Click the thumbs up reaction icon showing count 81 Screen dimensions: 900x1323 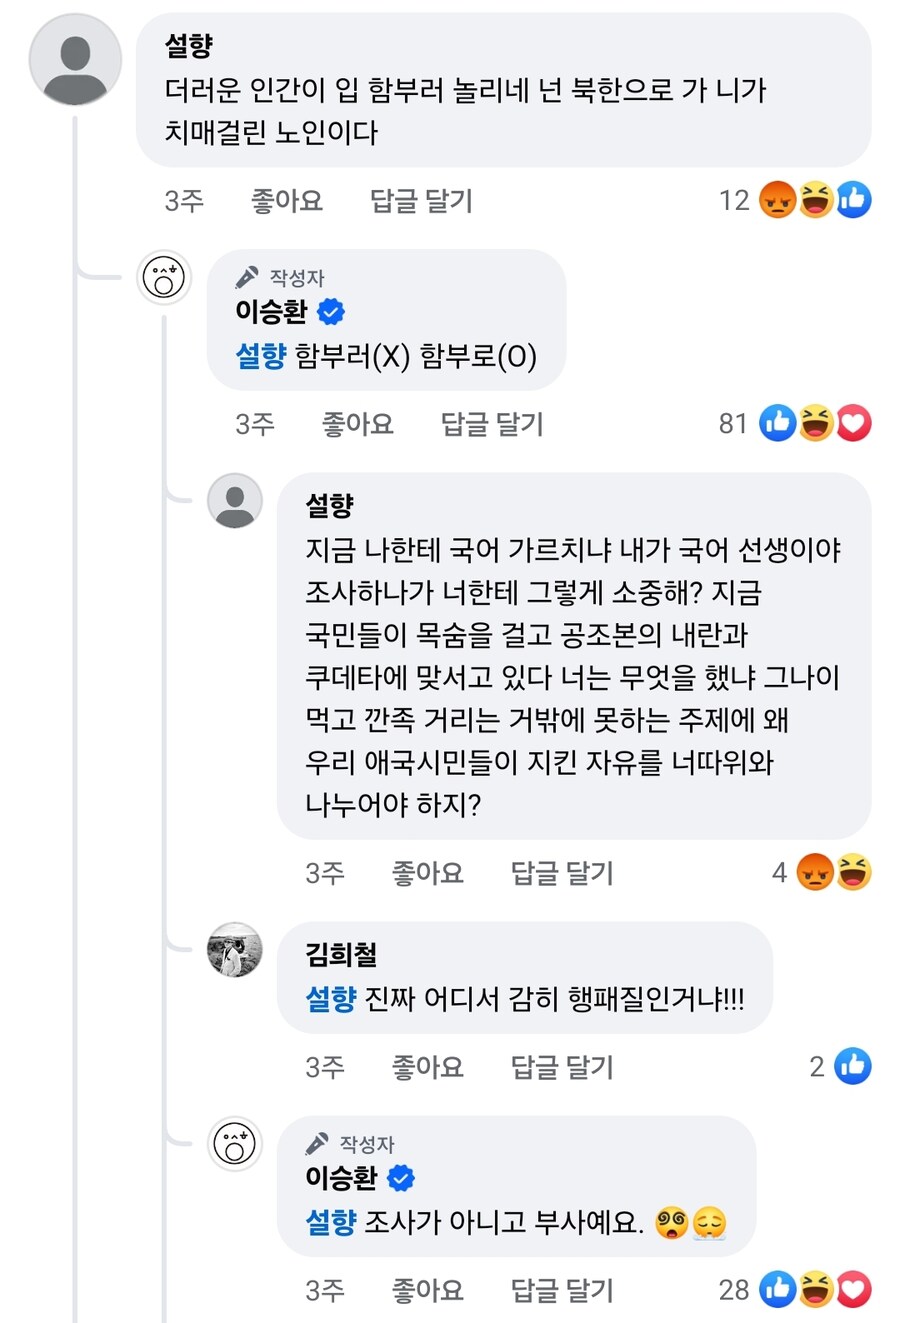pos(779,423)
